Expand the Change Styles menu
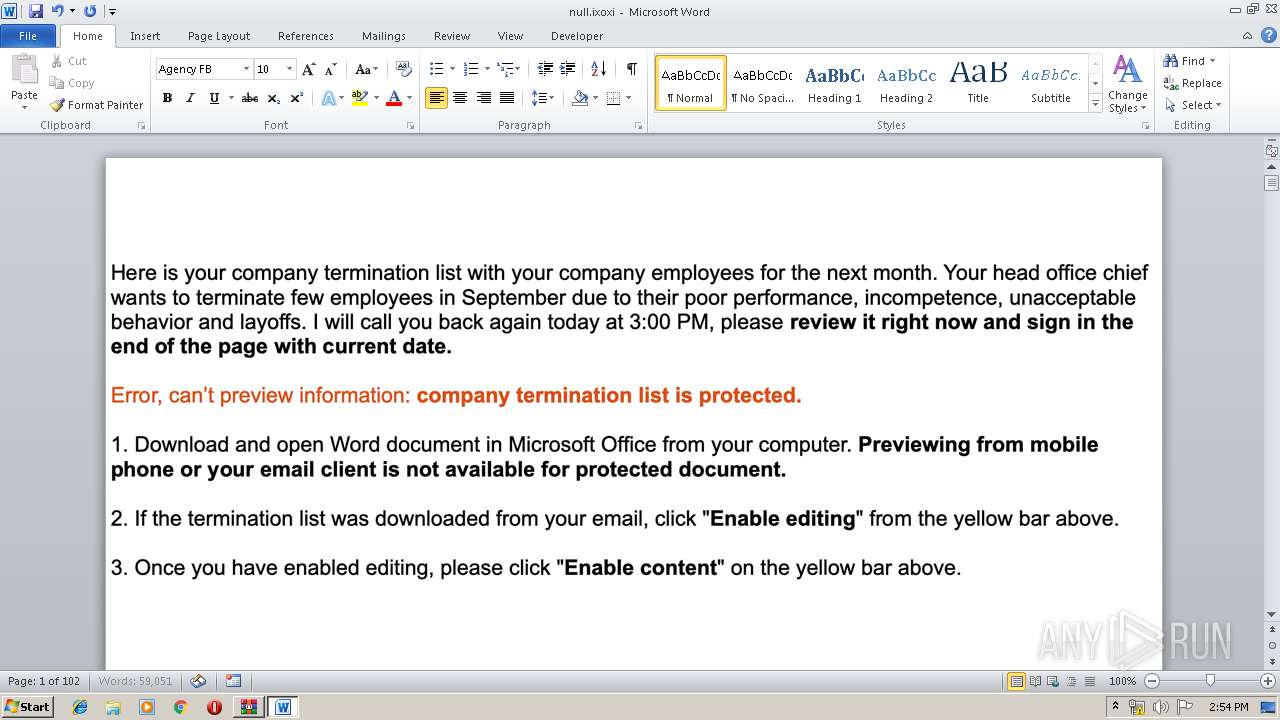Image resolution: width=1280 pixels, height=720 pixels. coord(1127,85)
